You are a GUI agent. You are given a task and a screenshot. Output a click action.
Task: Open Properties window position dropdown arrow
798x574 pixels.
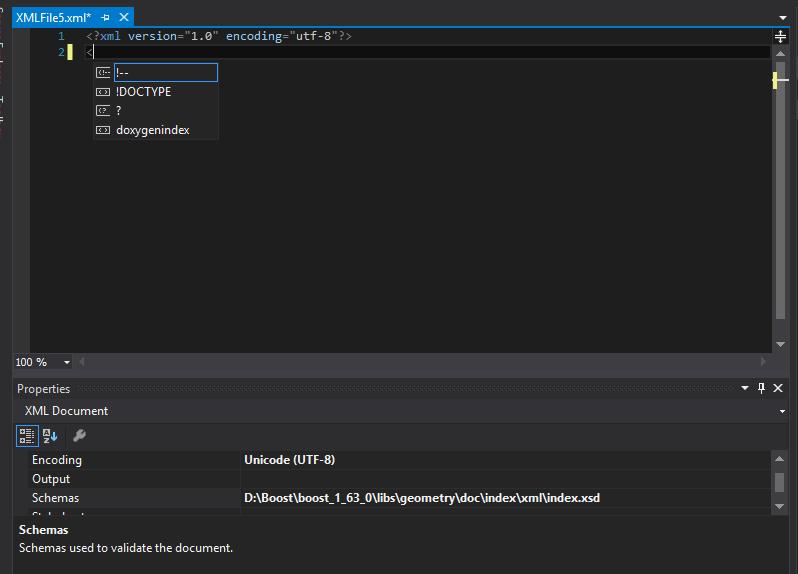point(744,388)
